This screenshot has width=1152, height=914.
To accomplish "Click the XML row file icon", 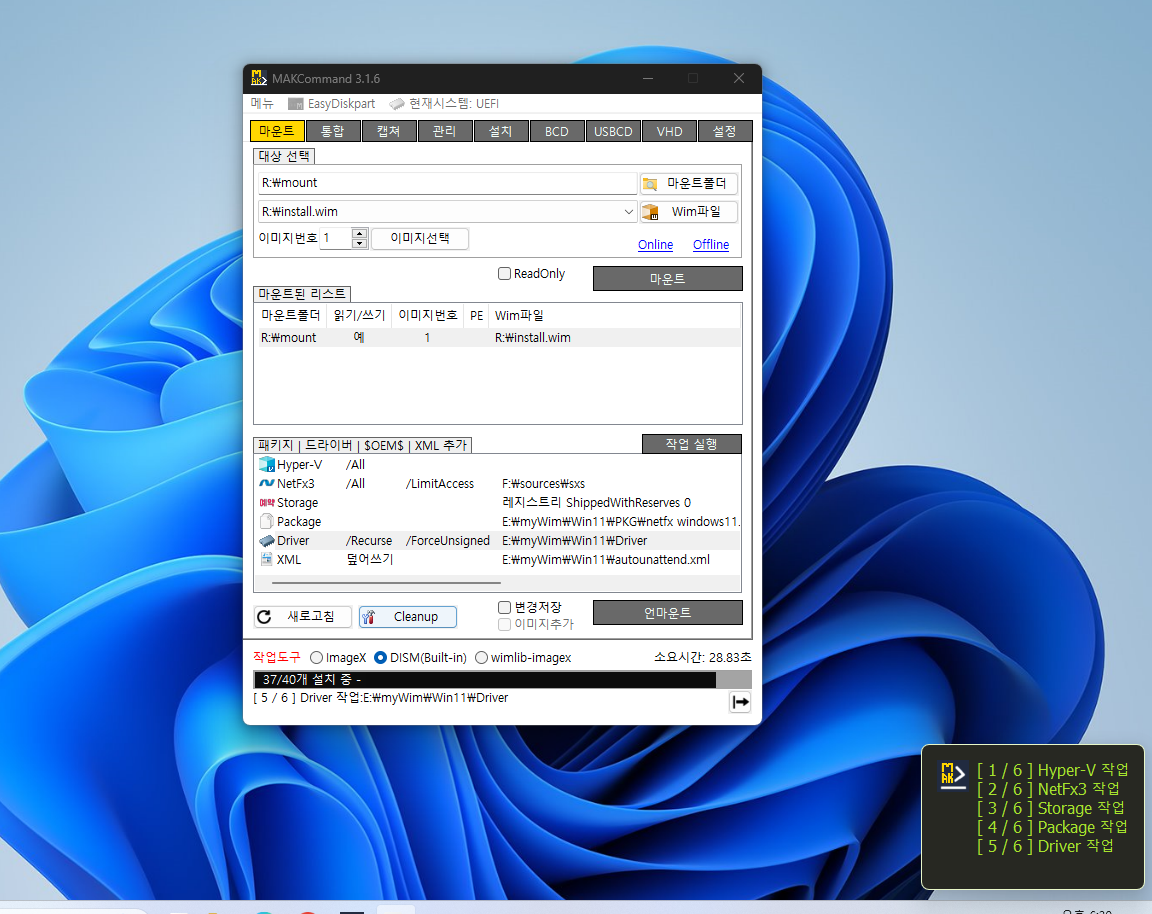I will 267,559.
